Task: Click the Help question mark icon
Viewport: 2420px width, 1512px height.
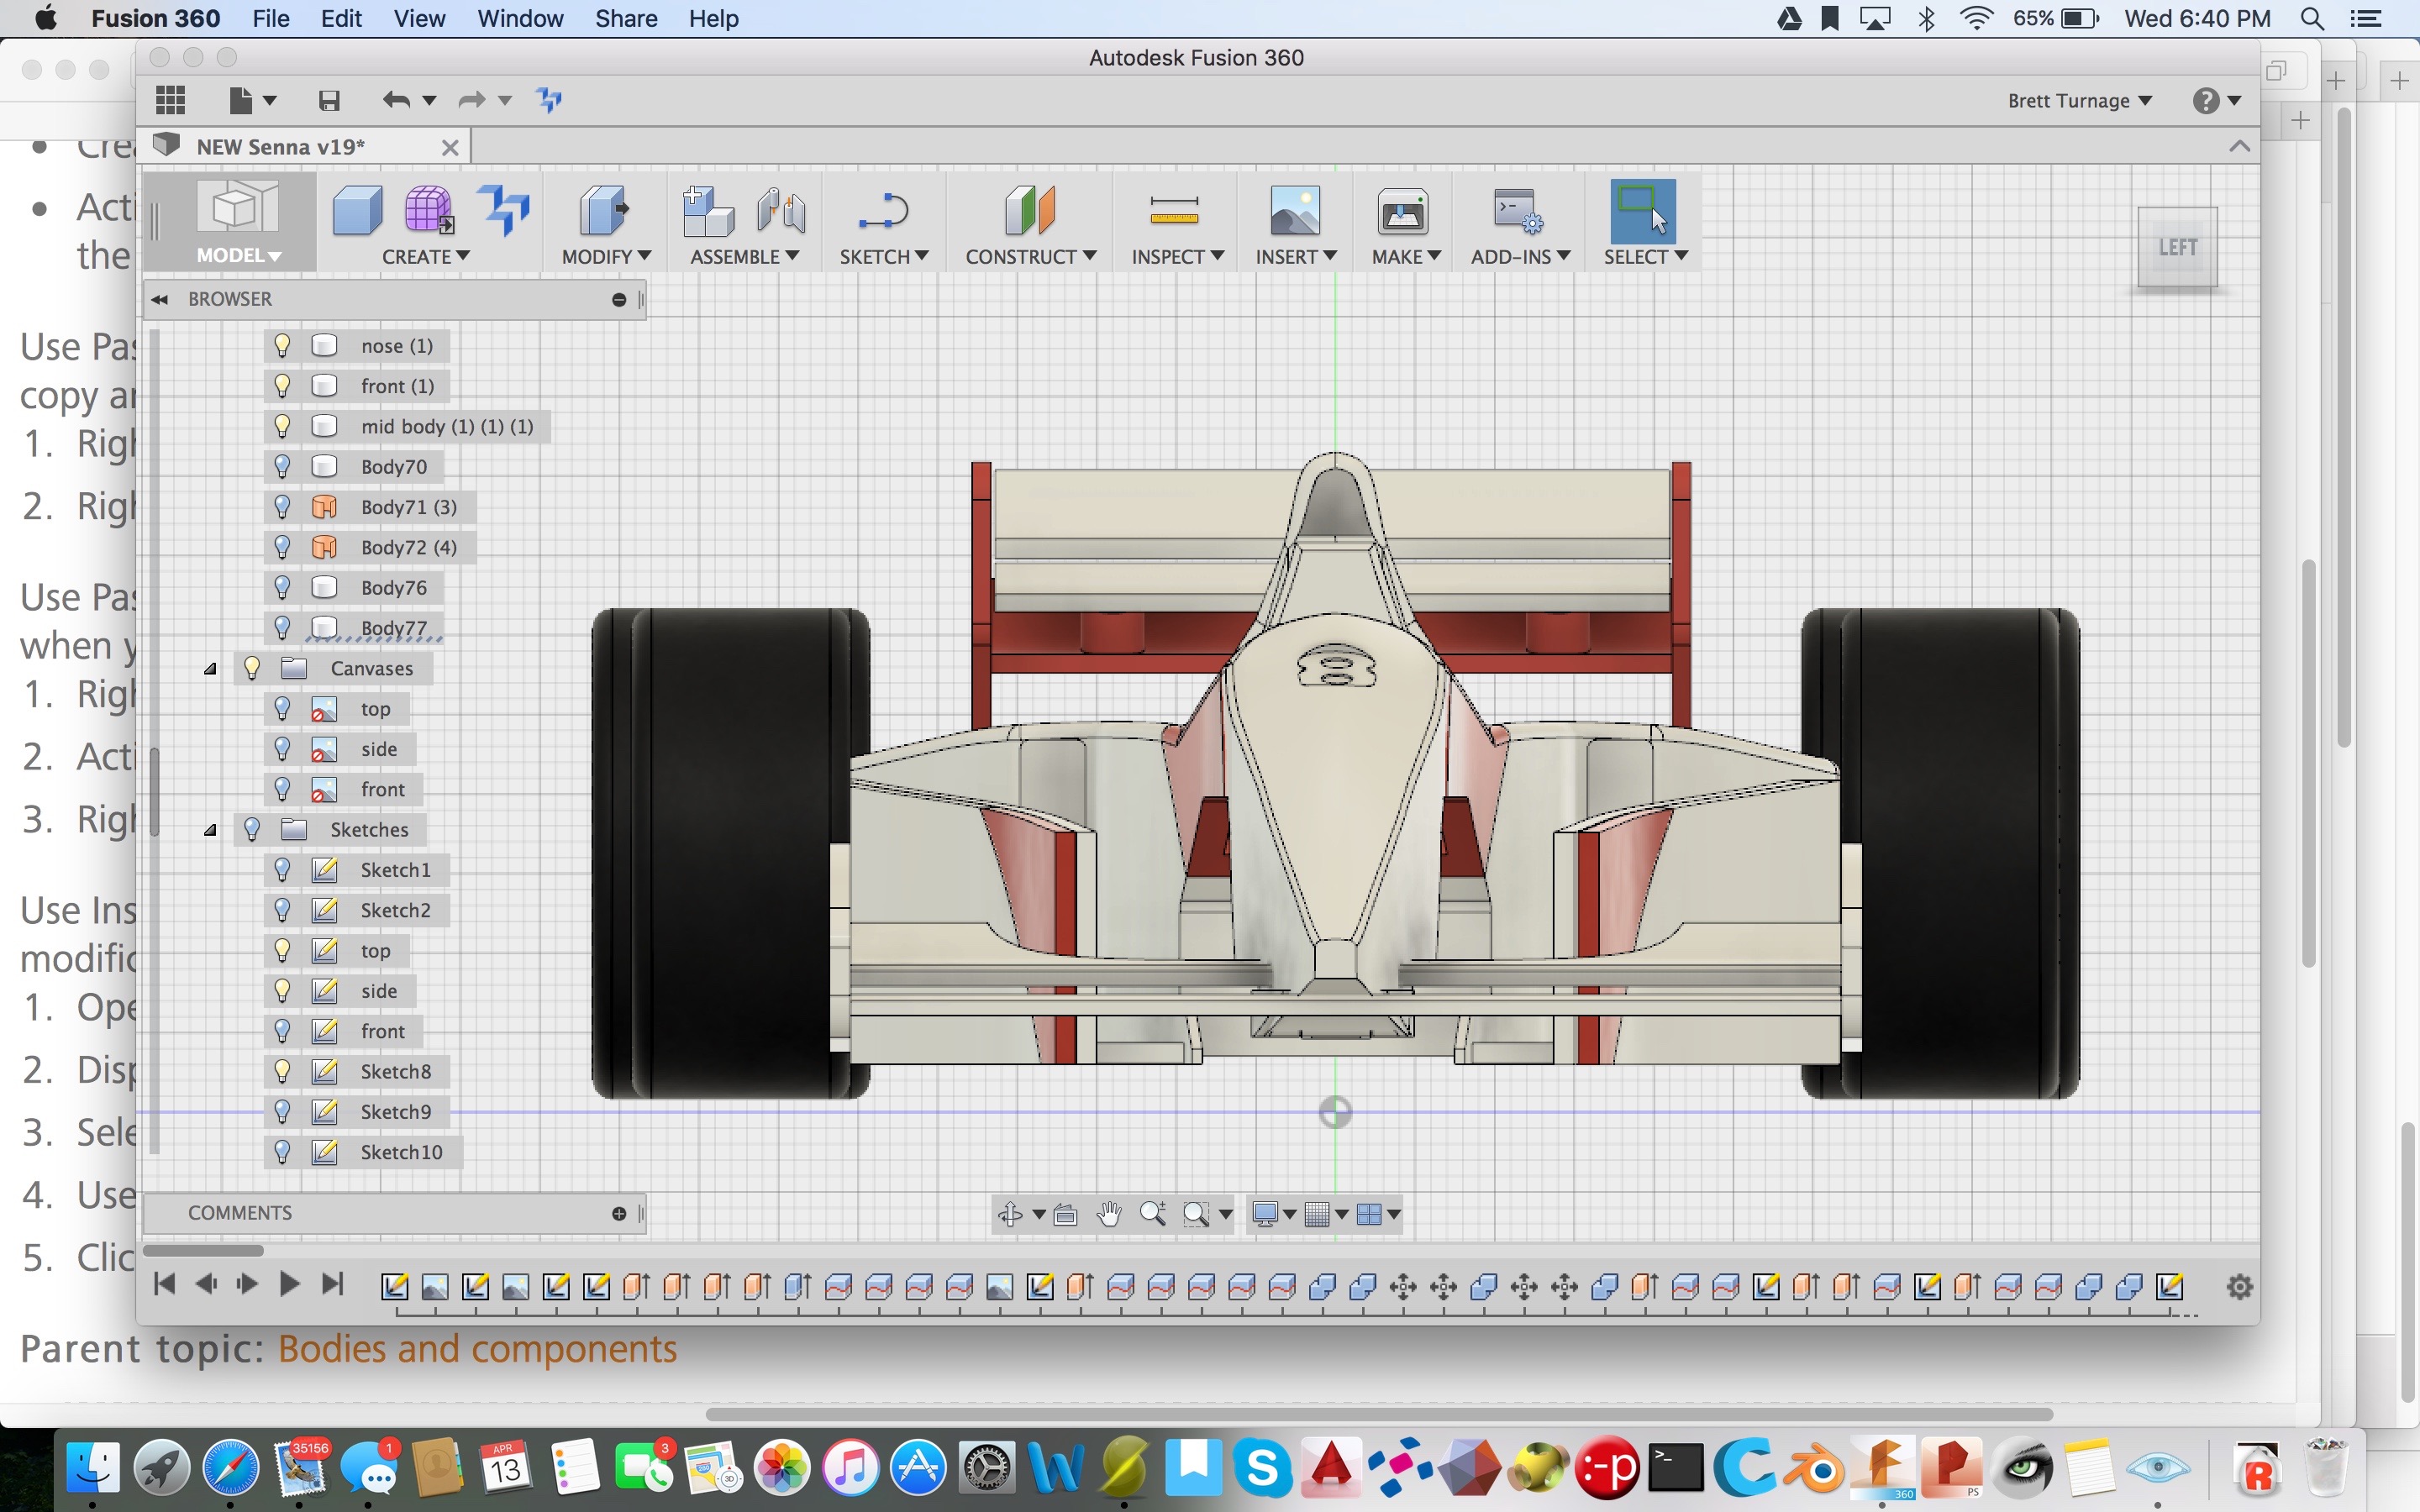Action: point(2206,100)
